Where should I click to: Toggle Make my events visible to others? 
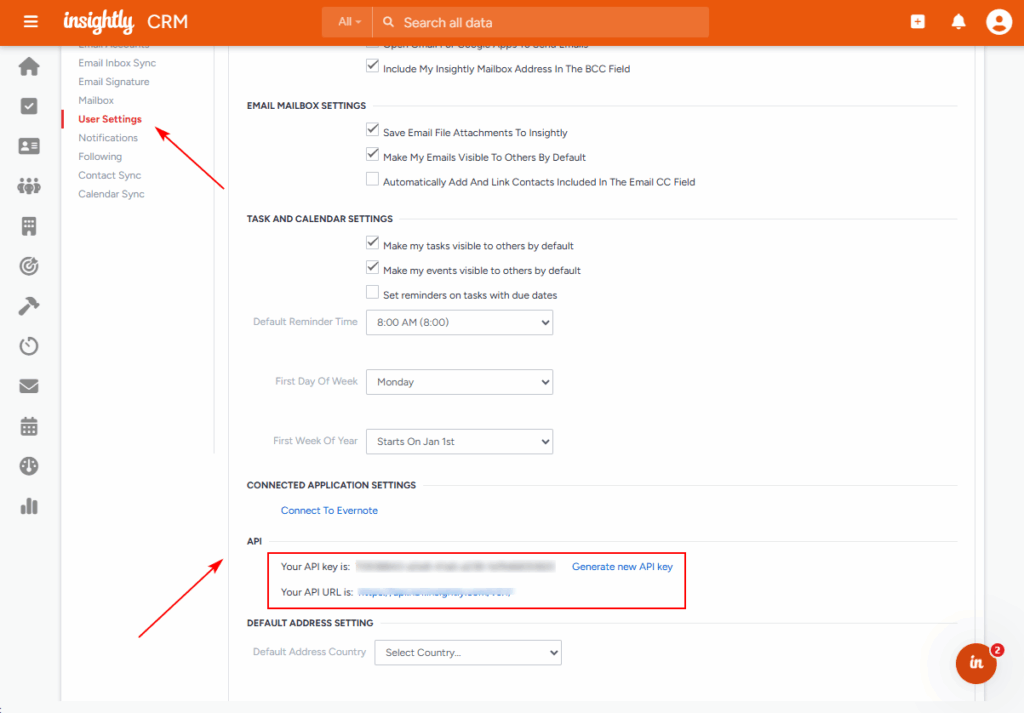373,269
